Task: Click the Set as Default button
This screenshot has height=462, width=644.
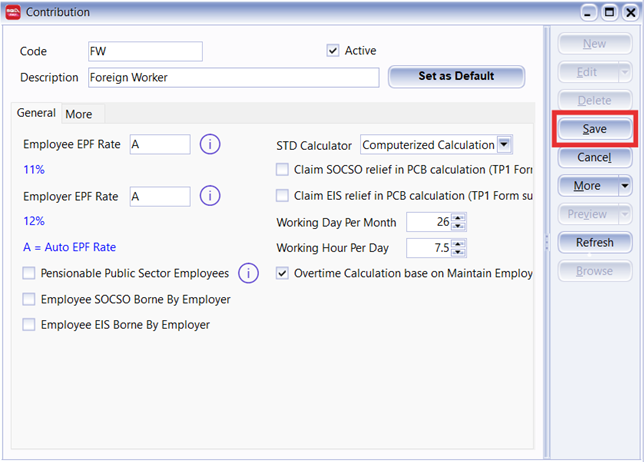Action: 456,77
